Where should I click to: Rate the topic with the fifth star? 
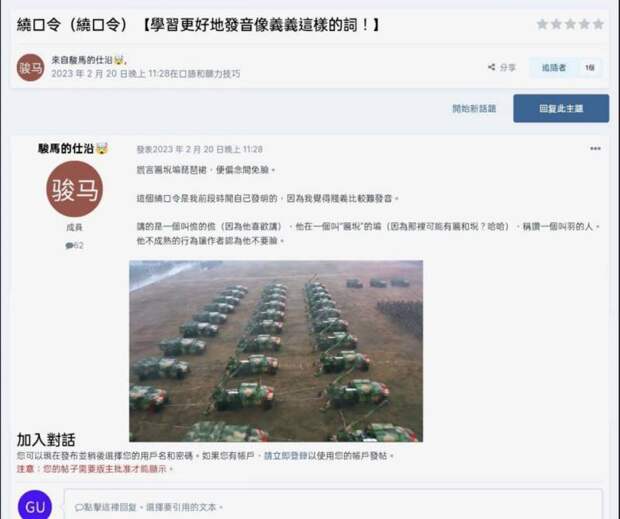[598, 25]
